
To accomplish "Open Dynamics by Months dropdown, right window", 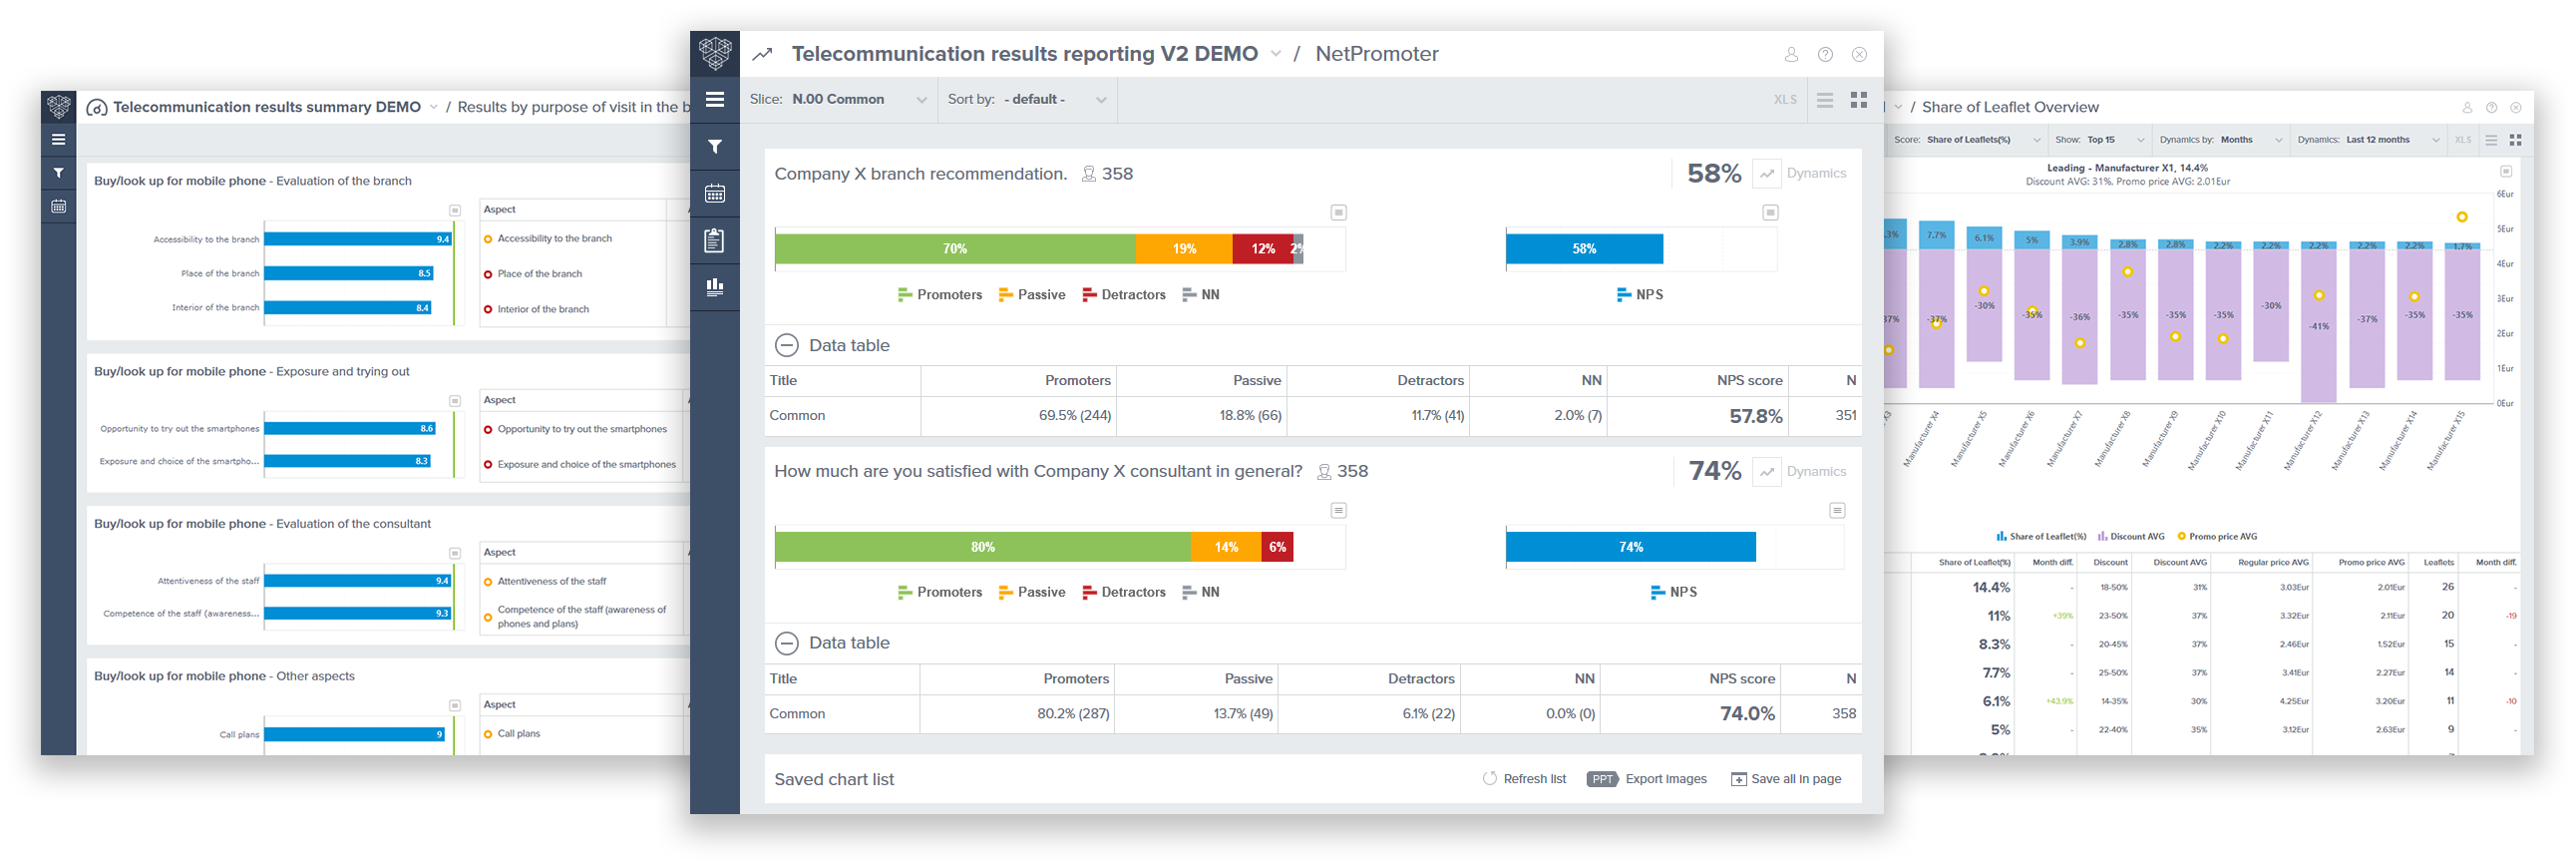I will (2219, 140).
